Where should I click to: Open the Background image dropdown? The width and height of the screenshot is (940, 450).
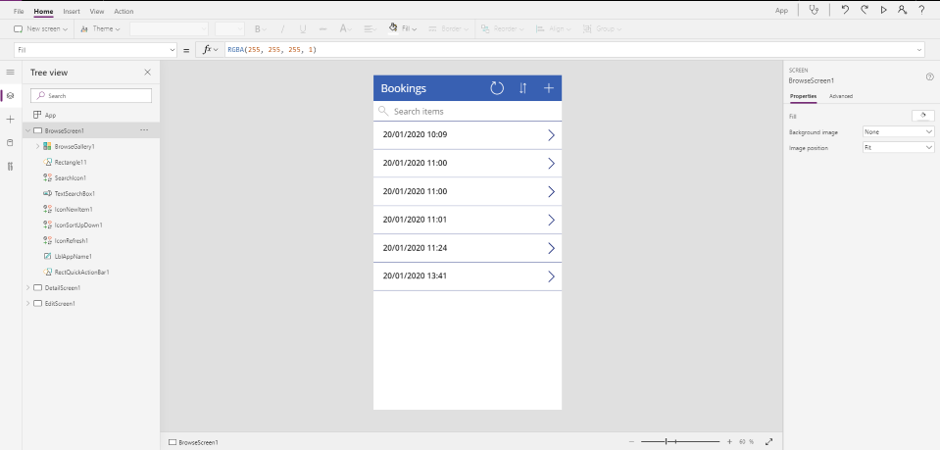(898, 132)
